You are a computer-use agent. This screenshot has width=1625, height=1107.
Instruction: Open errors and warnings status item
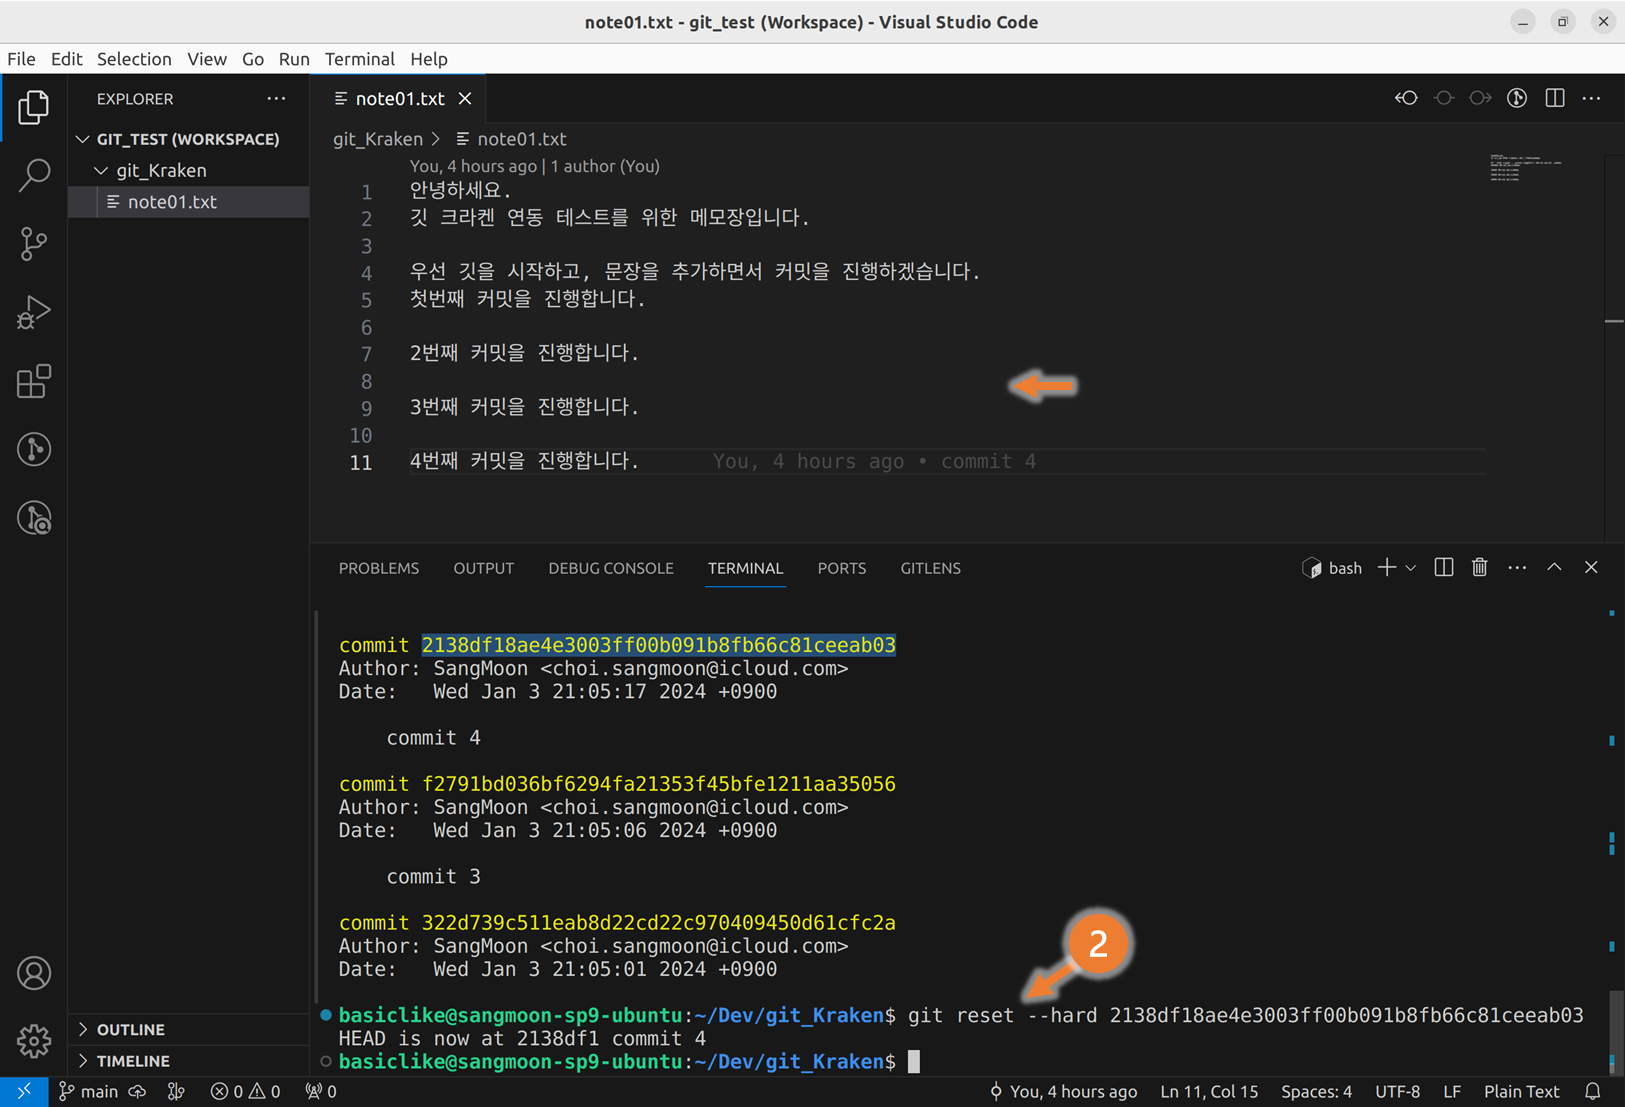click(245, 1092)
